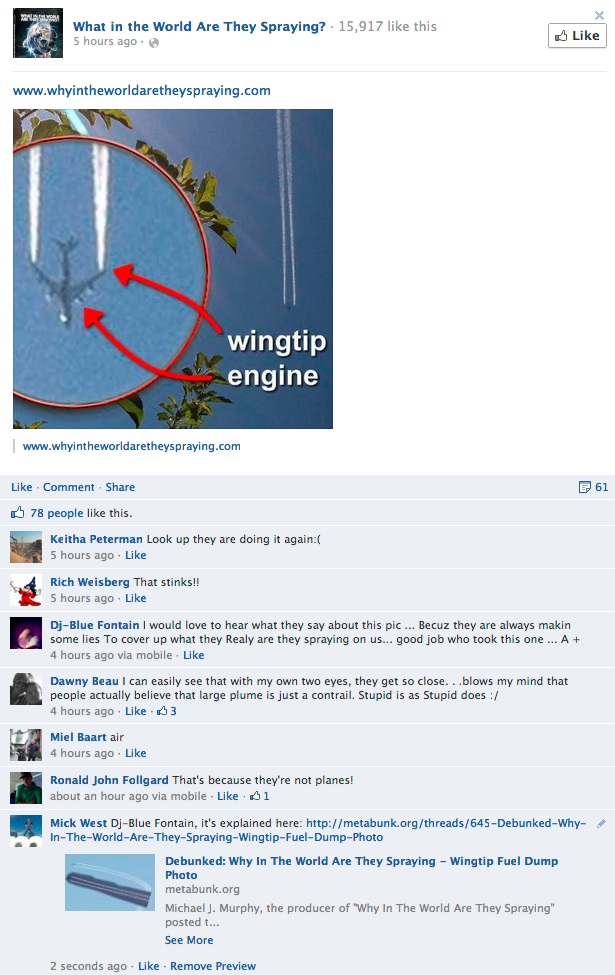This screenshot has width=615, height=975.
Task: Open the page profile picture thumbnail
Action: coord(38,33)
